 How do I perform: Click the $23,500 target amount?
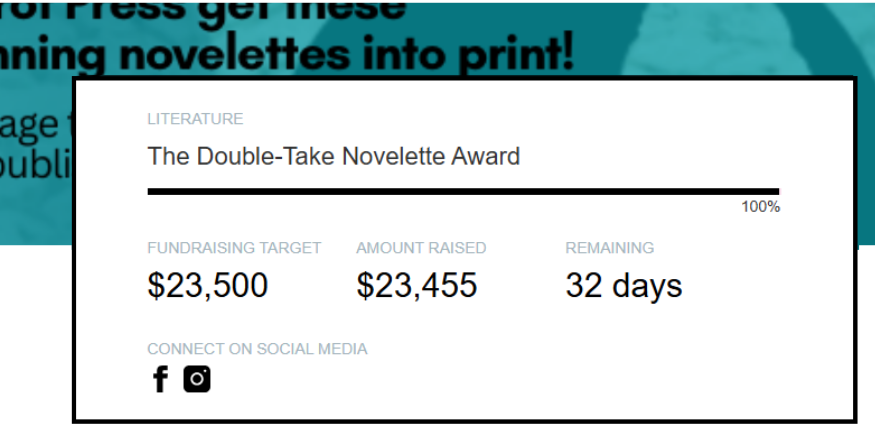tap(208, 285)
